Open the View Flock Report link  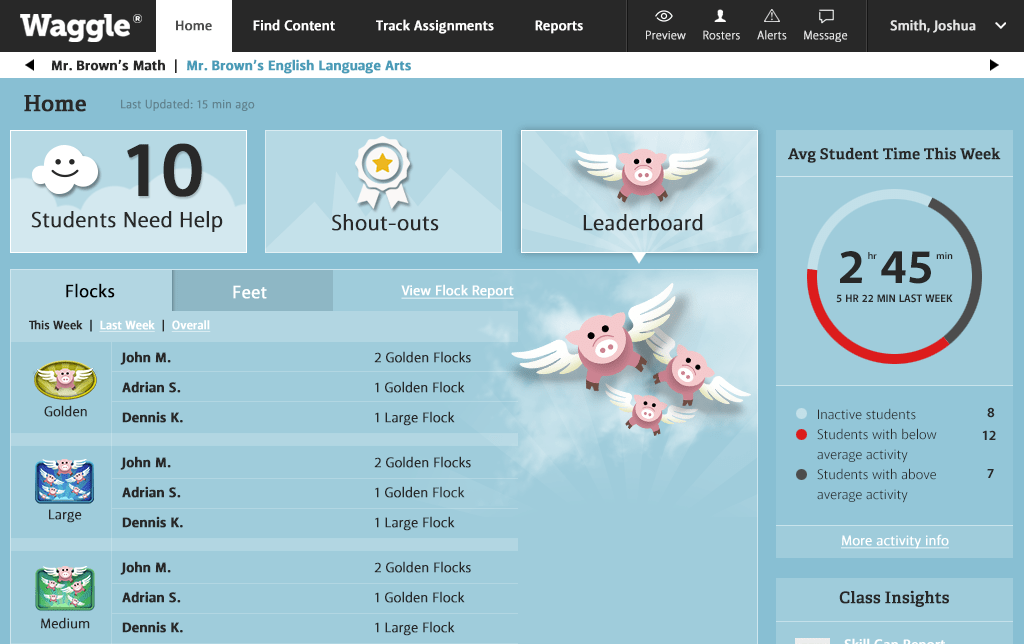[457, 291]
